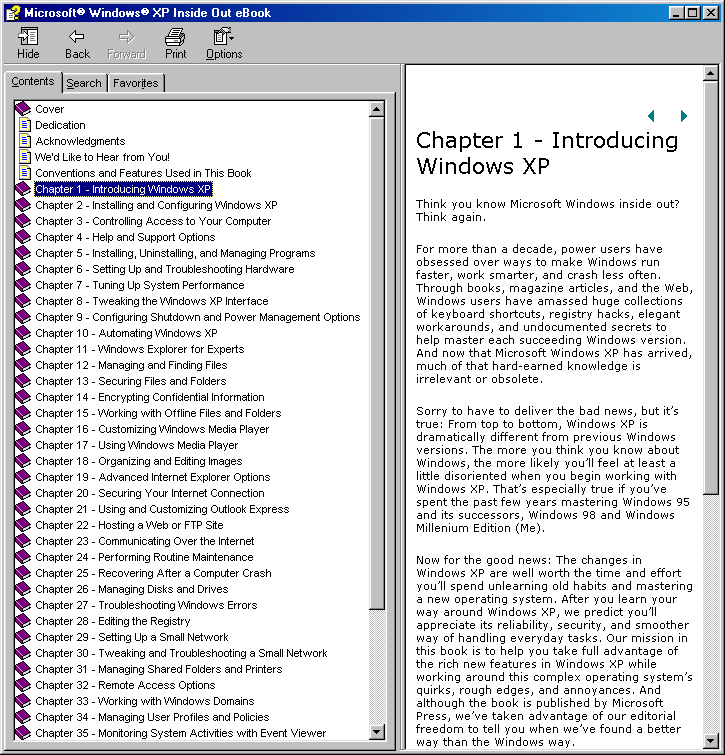
Task: Open Chapter 3 - Controlling Access to Your Computer
Action: 153,221
